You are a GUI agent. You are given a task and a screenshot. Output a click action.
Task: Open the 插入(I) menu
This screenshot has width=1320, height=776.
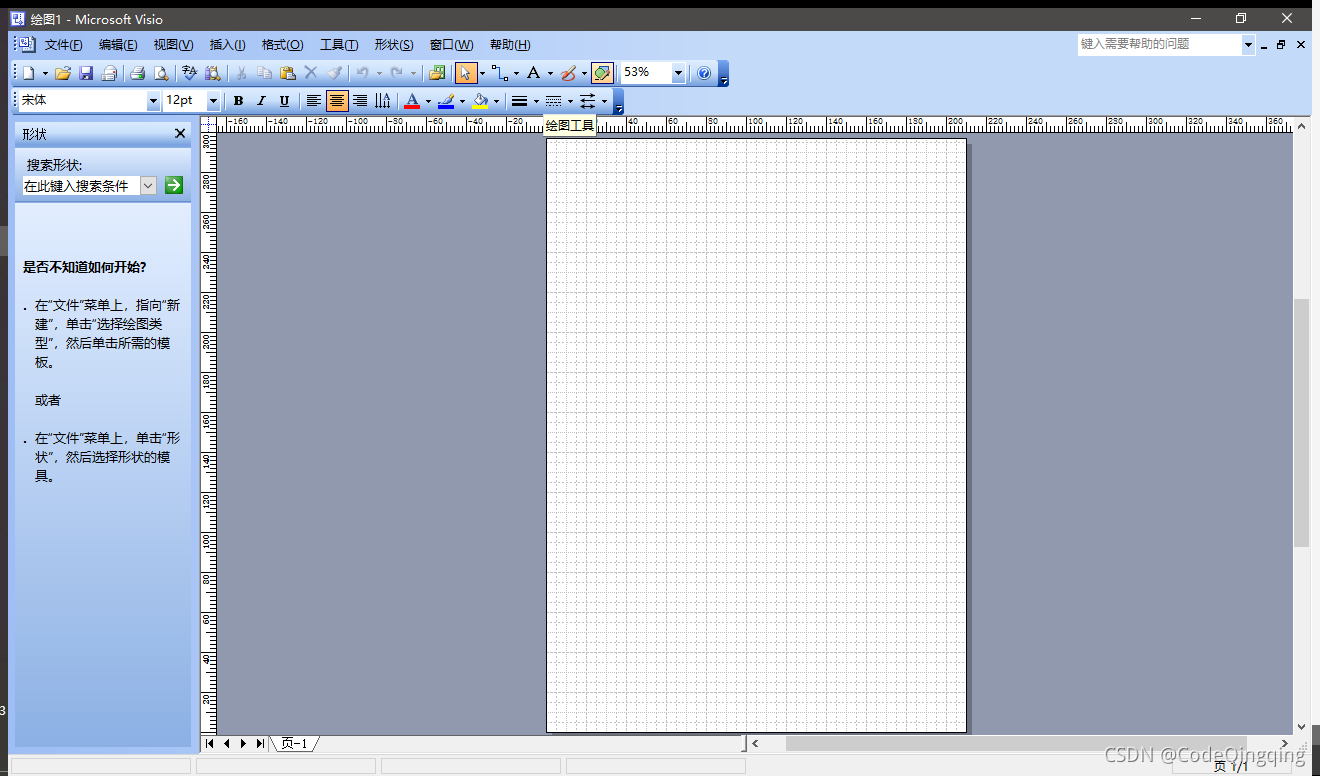click(227, 45)
